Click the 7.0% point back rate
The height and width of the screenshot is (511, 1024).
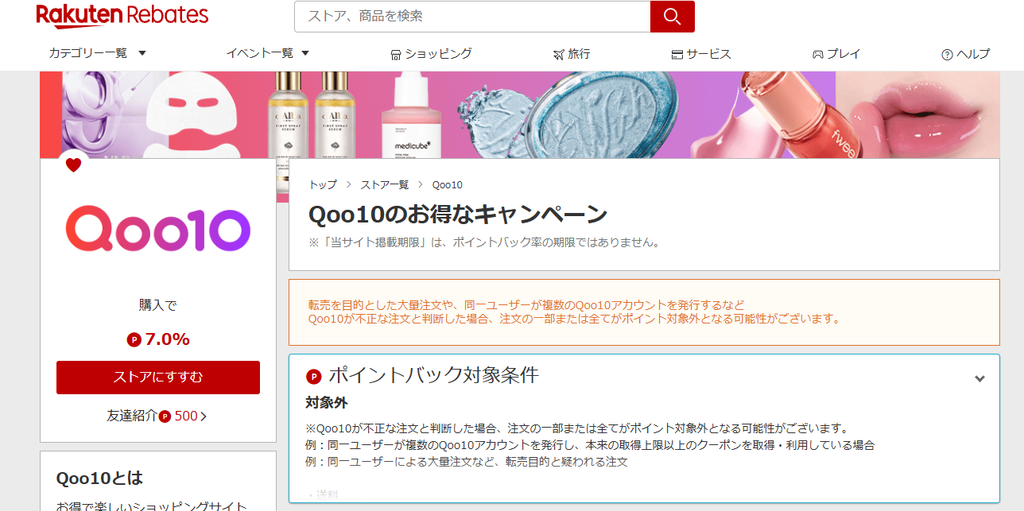(167, 339)
